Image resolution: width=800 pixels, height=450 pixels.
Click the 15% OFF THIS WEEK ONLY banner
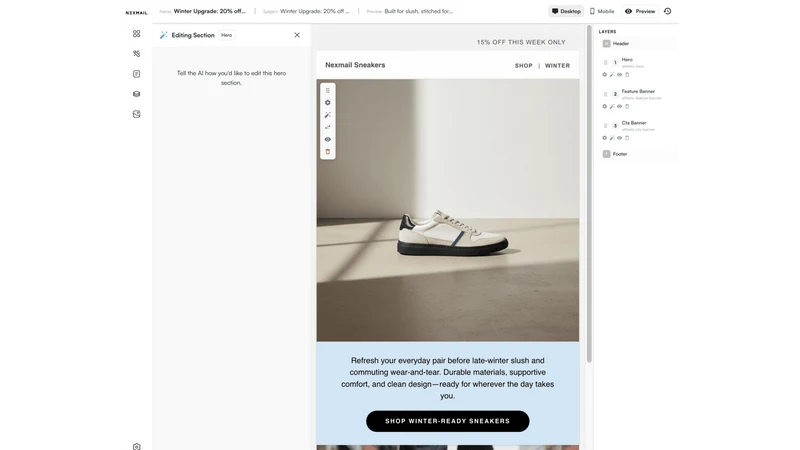521,42
